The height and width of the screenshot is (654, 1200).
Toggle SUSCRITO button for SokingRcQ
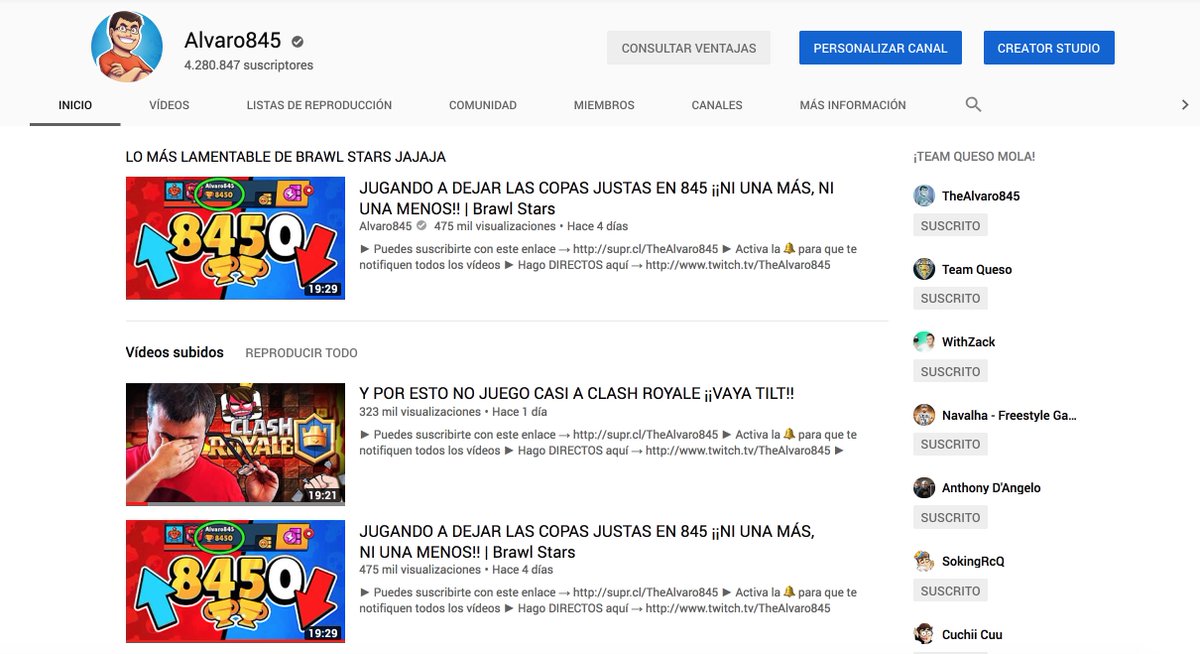[x=950, y=591]
